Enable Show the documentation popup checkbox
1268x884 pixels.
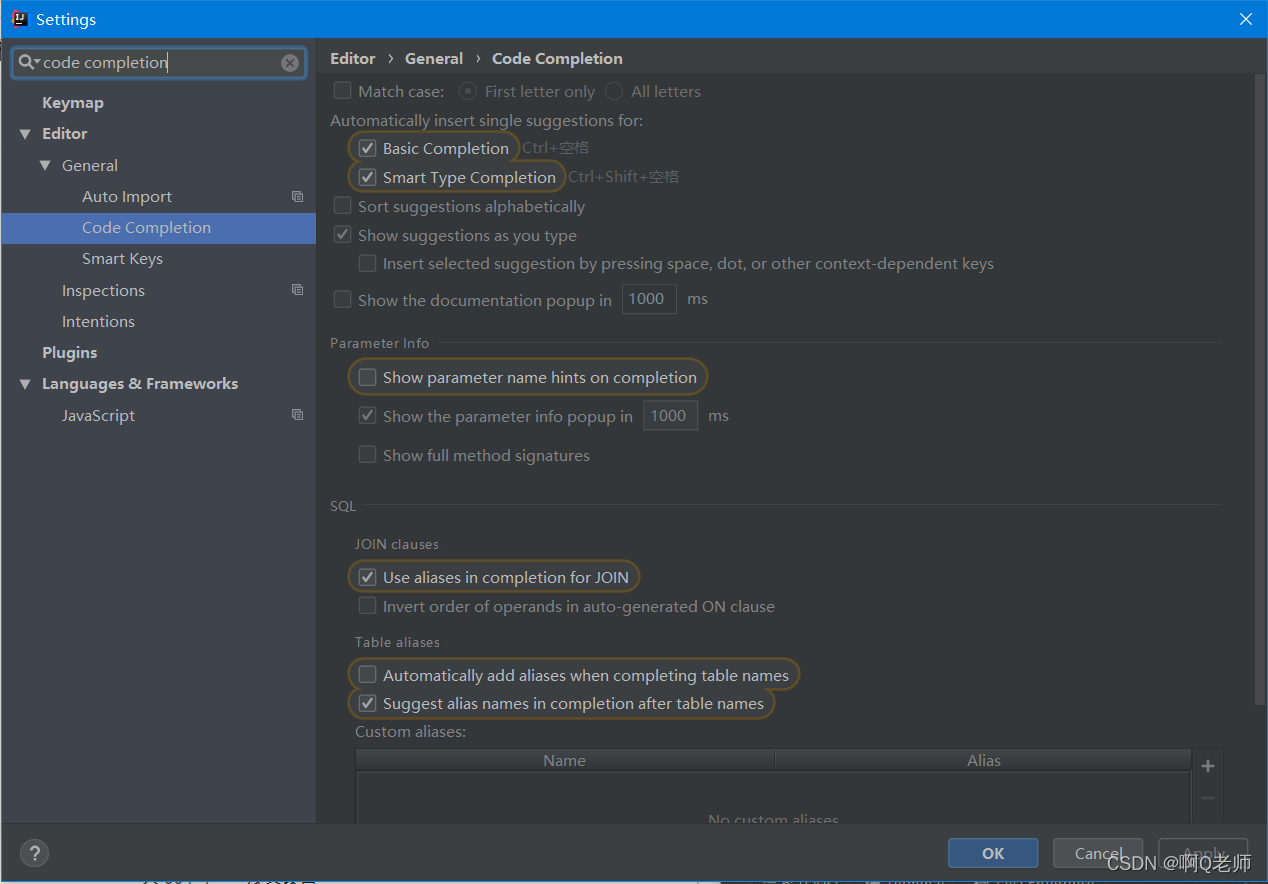[x=342, y=299]
